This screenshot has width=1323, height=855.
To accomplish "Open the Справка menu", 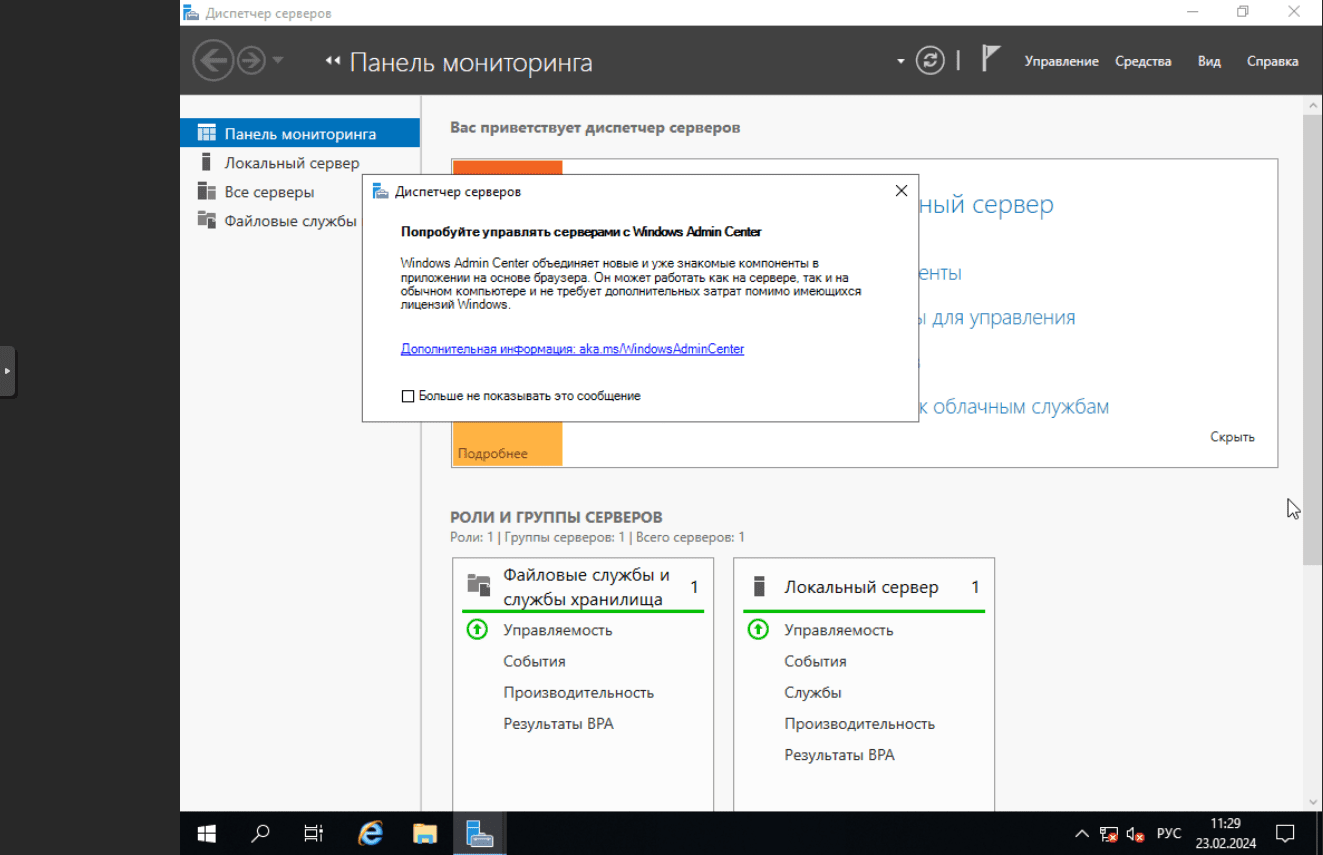I will tap(1272, 61).
